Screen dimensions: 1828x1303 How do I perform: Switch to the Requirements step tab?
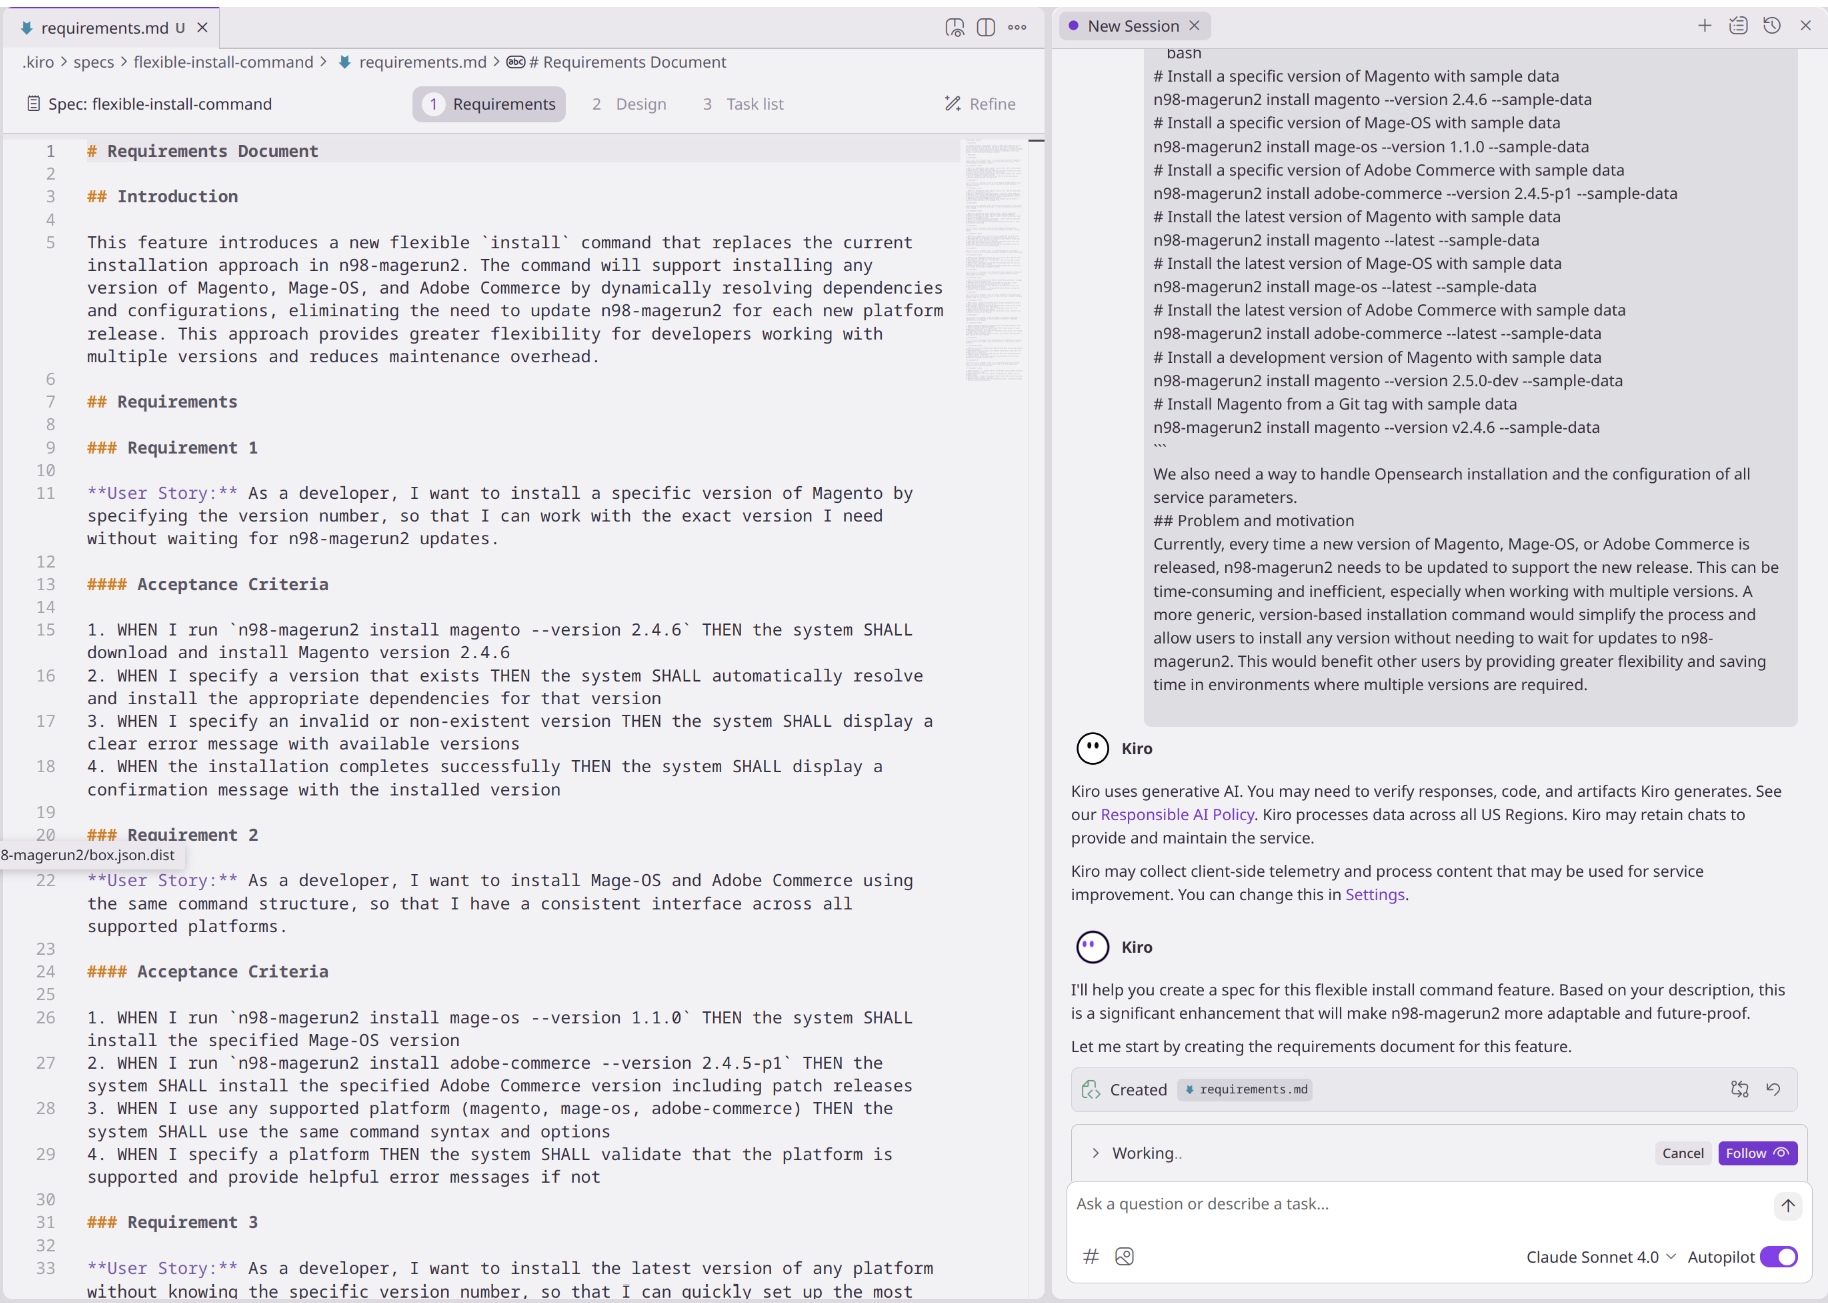490,104
